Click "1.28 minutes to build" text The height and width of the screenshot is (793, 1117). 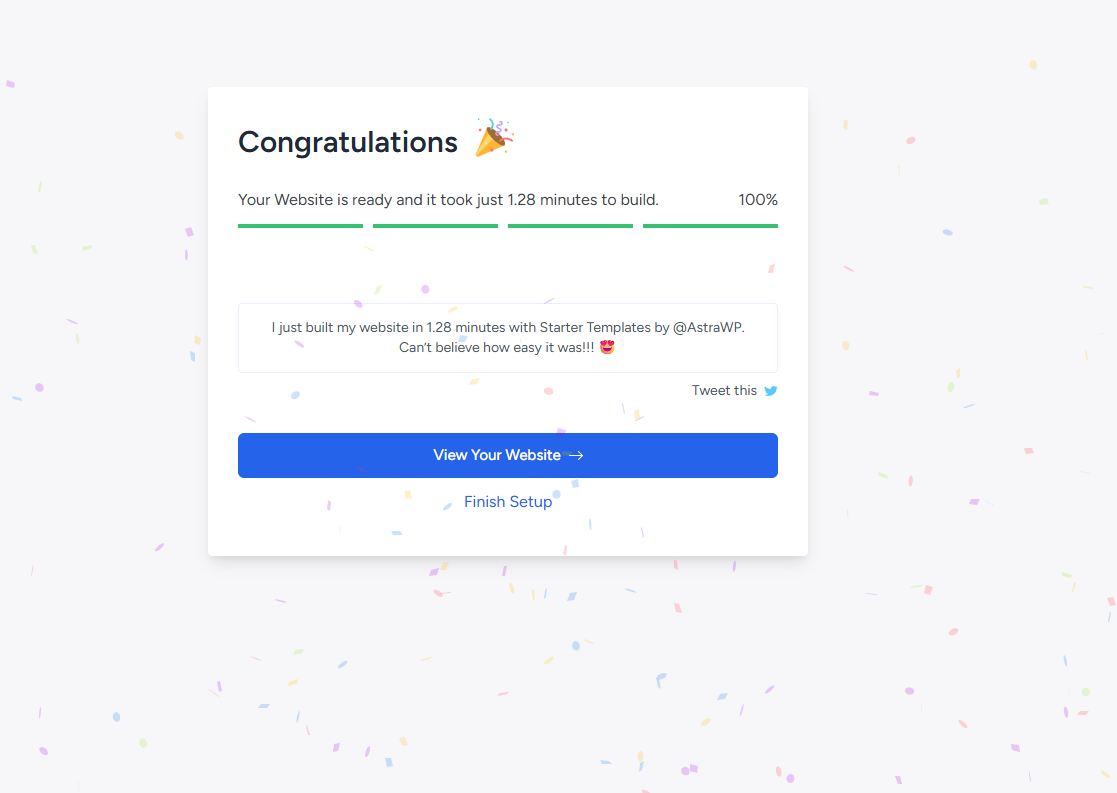(x=583, y=200)
